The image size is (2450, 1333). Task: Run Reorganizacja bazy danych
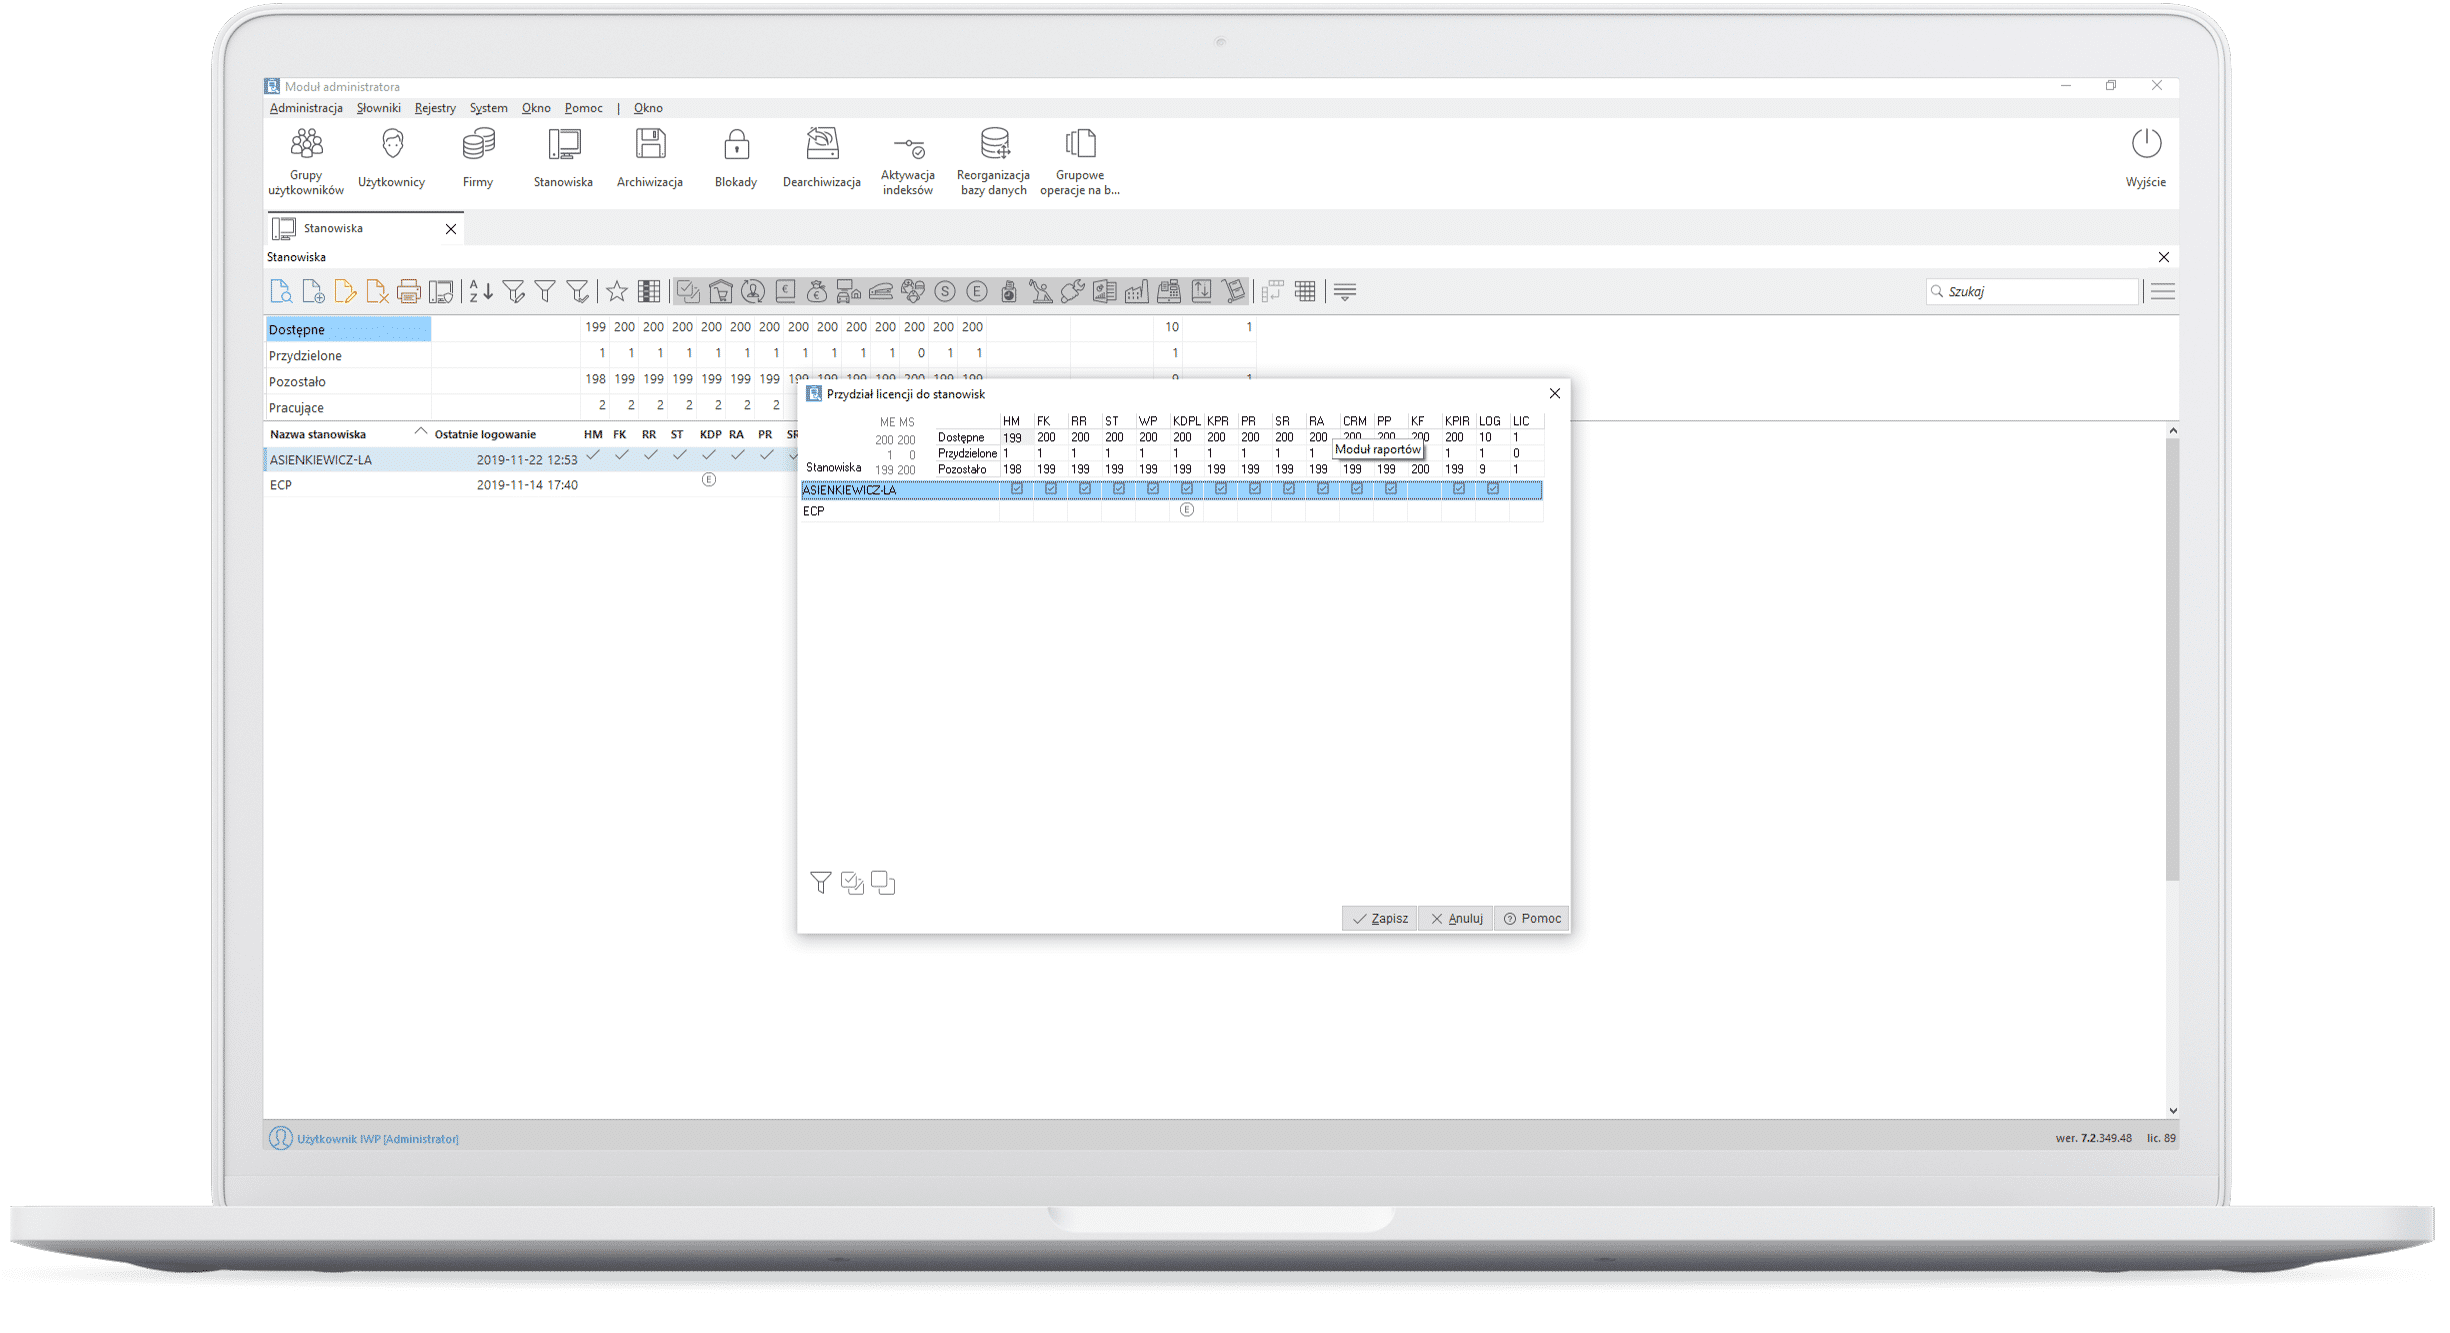pos(994,160)
